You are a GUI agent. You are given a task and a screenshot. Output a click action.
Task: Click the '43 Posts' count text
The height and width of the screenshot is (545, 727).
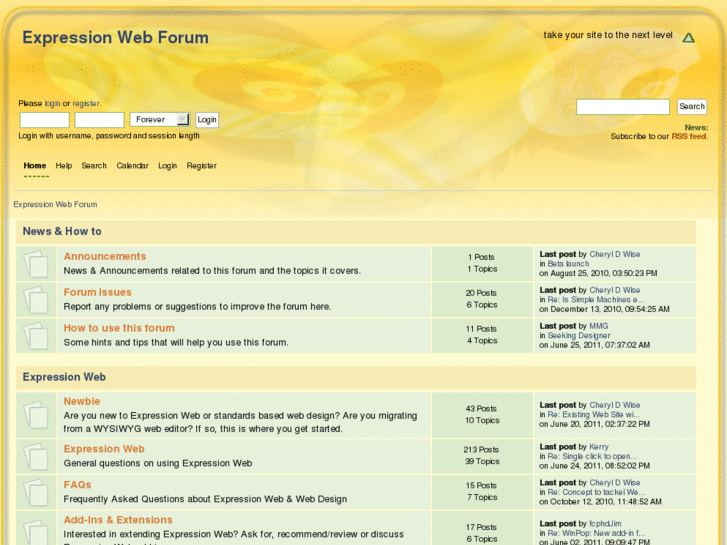click(481, 409)
